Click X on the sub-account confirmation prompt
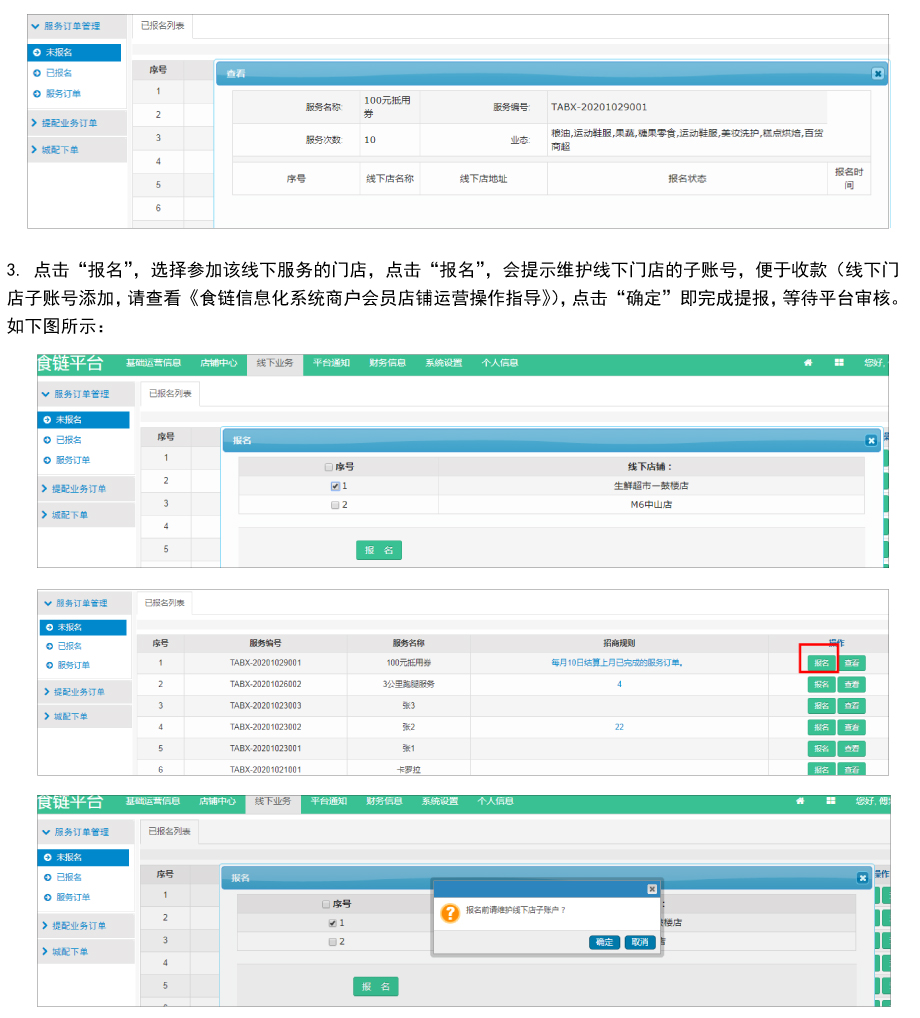The height and width of the screenshot is (1018, 920). 652,888
